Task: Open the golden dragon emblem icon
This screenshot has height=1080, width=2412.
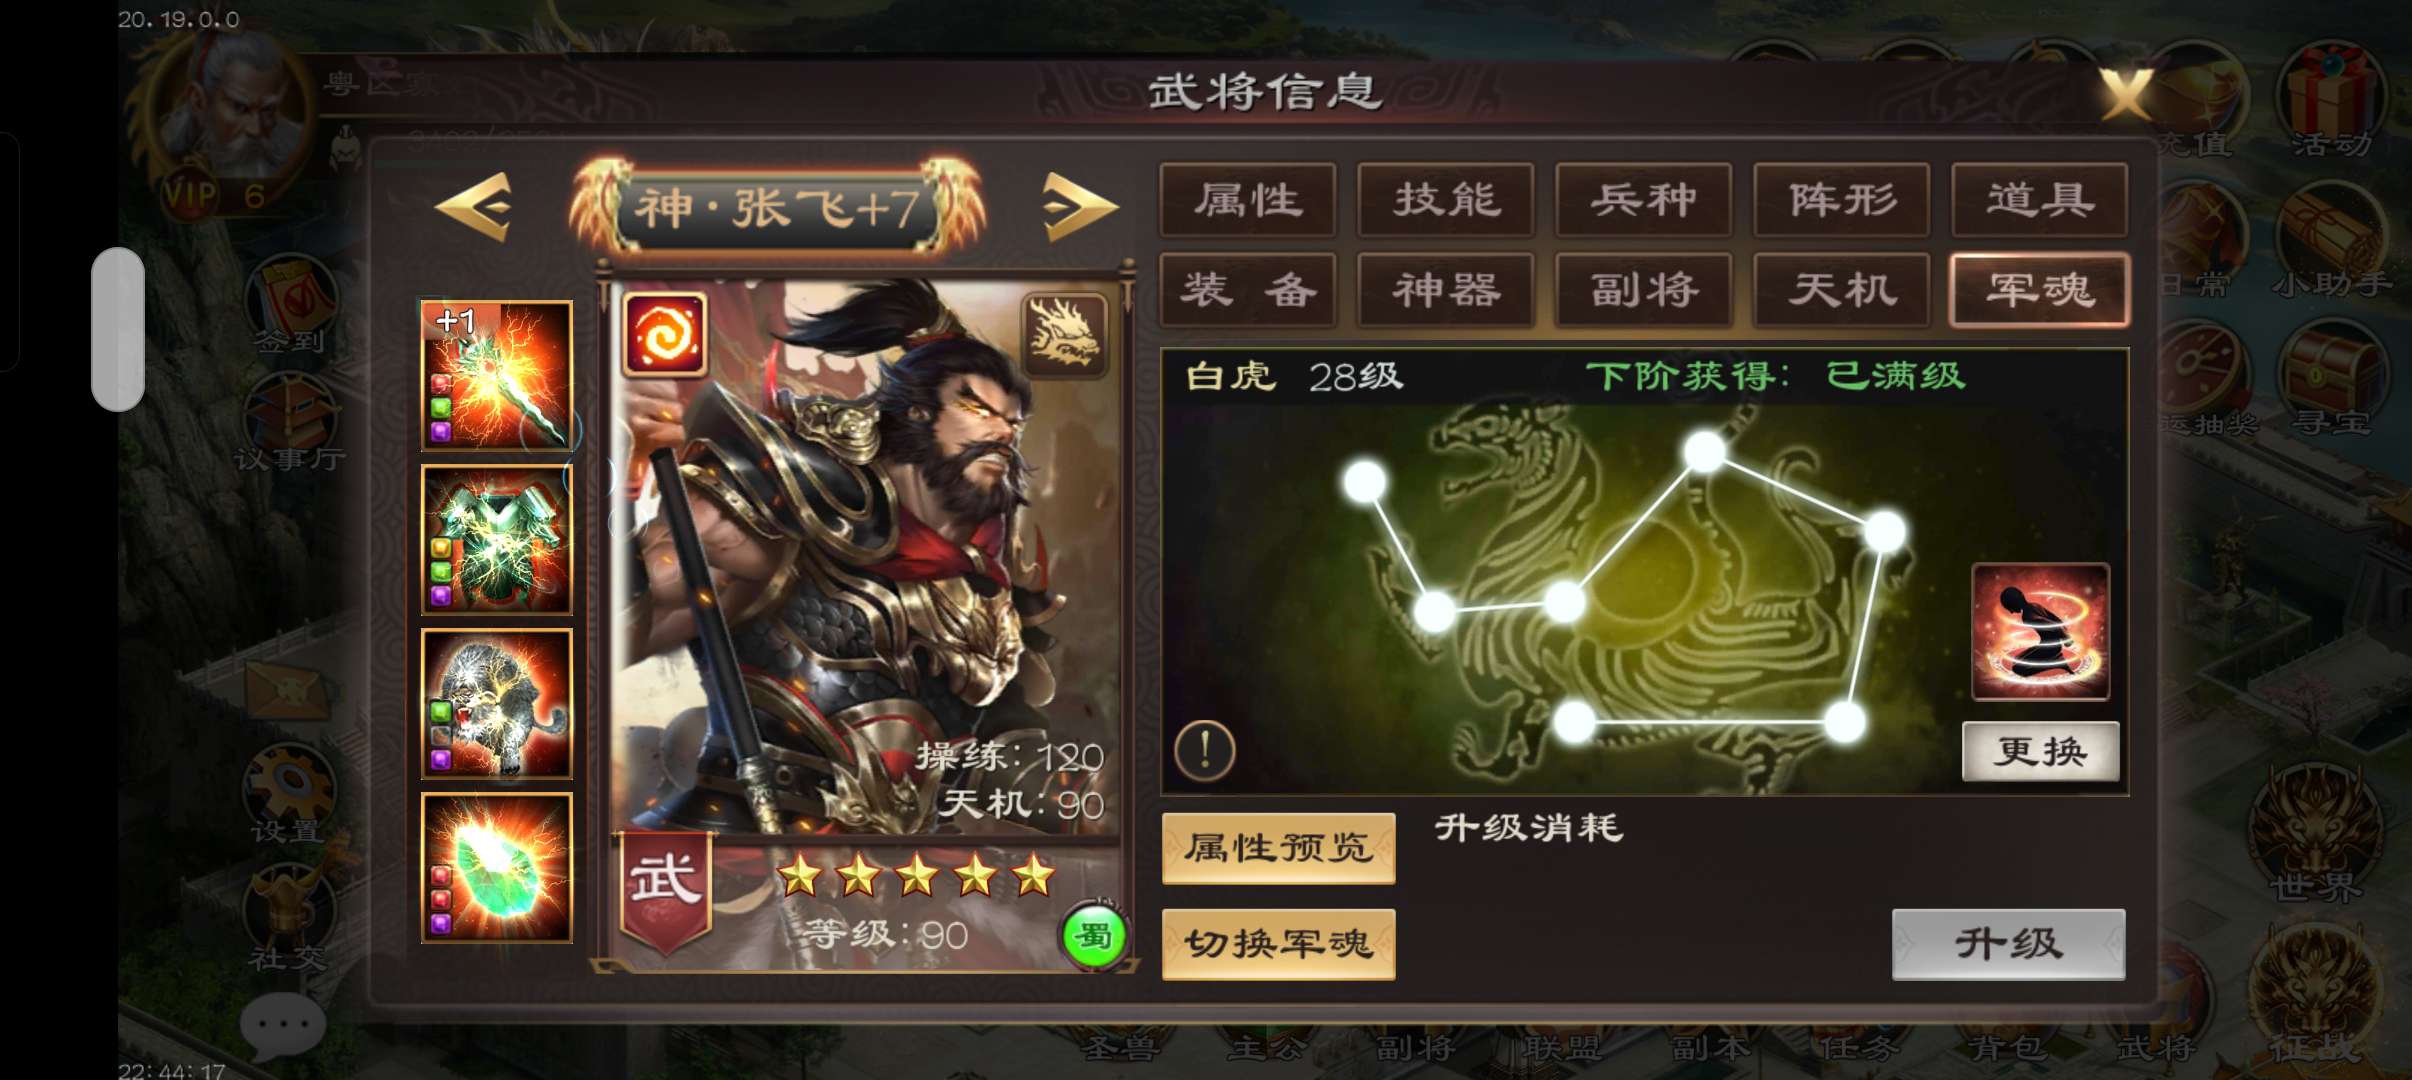Action: click(x=1065, y=335)
